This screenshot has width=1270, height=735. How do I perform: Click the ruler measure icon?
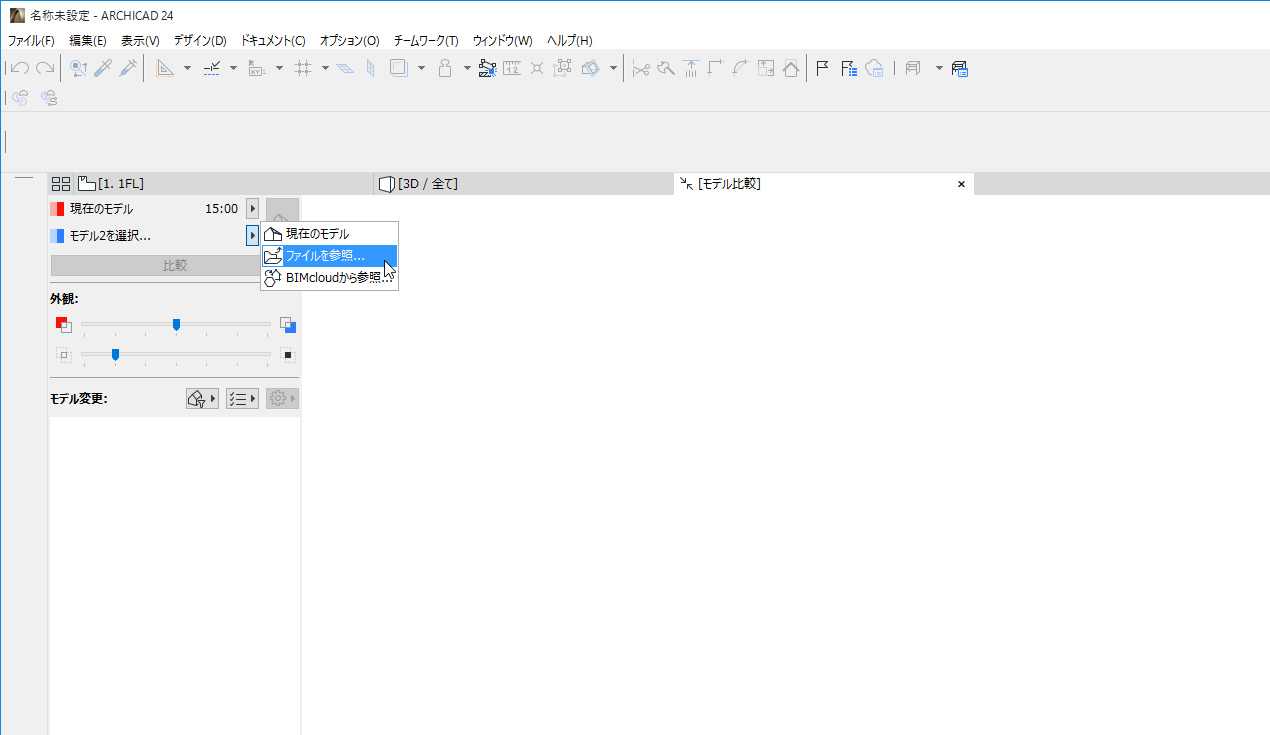(512, 68)
